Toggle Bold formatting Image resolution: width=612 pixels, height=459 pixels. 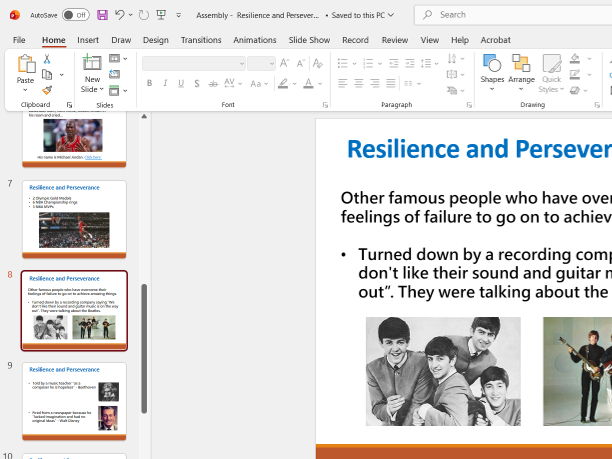coord(149,83)
